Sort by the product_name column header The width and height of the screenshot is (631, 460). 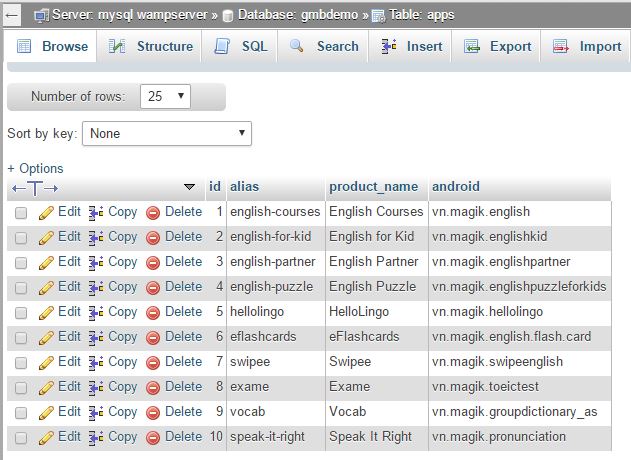(x=373, y=187)
